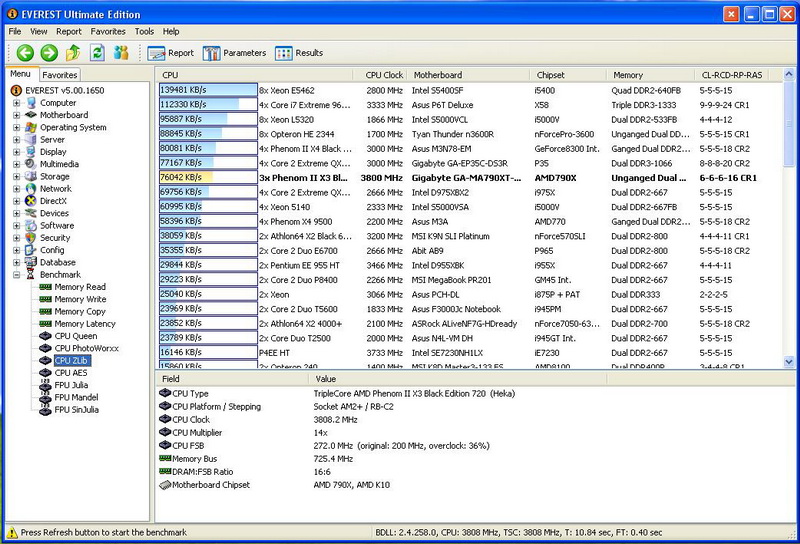Click the Users toolbar icon
800x544 pixels.
(x=121, y=53)
